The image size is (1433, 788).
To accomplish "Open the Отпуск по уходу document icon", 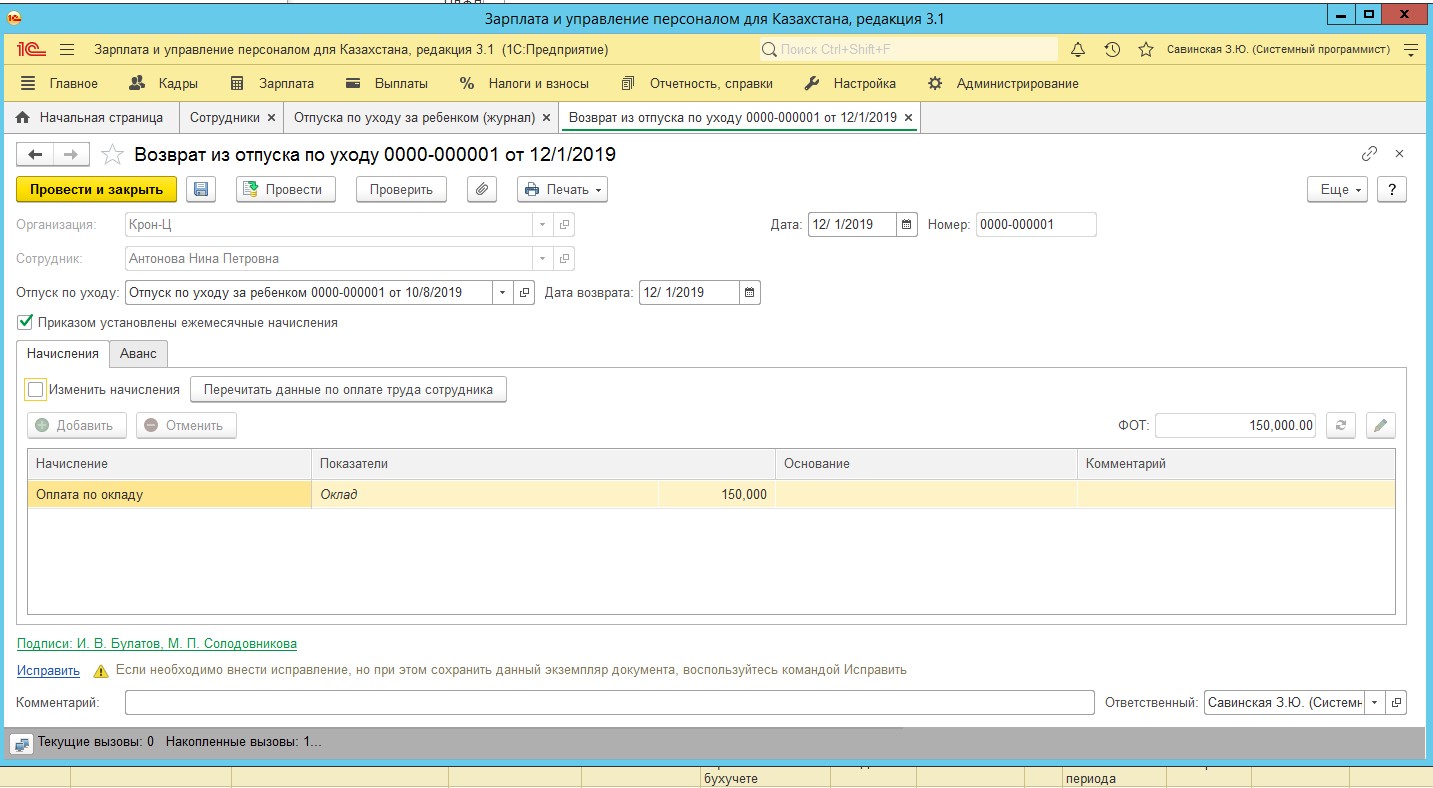I will pyautogui.click(x=525, y=292).
